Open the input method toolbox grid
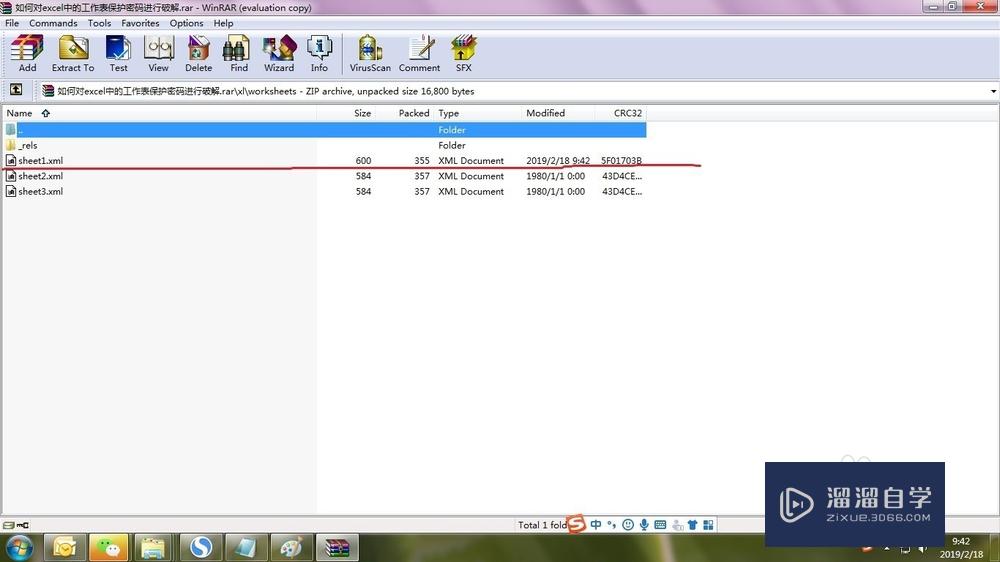This screenshot has width=1000, height=562. pos(708,524)
